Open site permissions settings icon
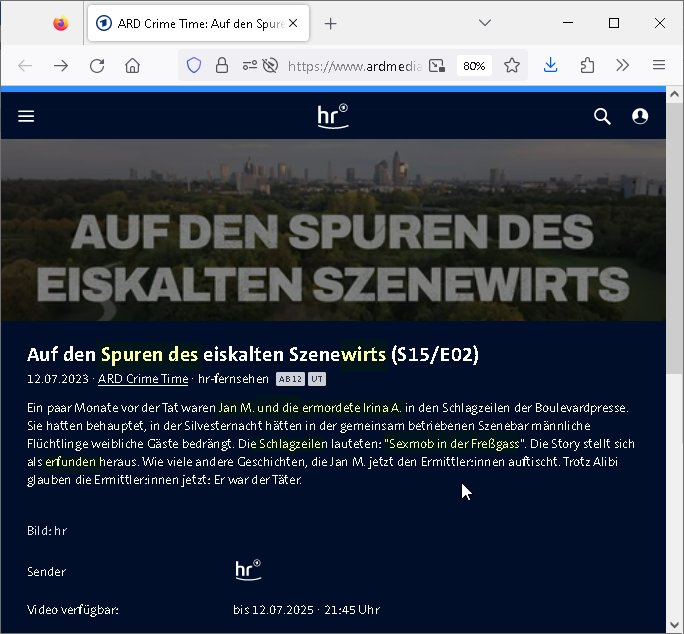 click(250, 66)
